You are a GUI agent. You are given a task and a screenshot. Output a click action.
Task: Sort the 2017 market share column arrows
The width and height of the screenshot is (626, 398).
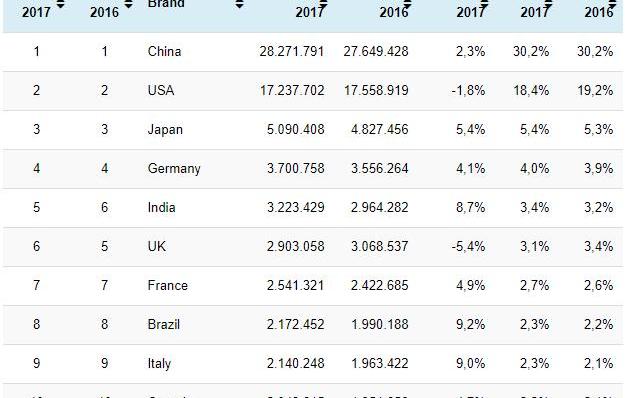548,4
